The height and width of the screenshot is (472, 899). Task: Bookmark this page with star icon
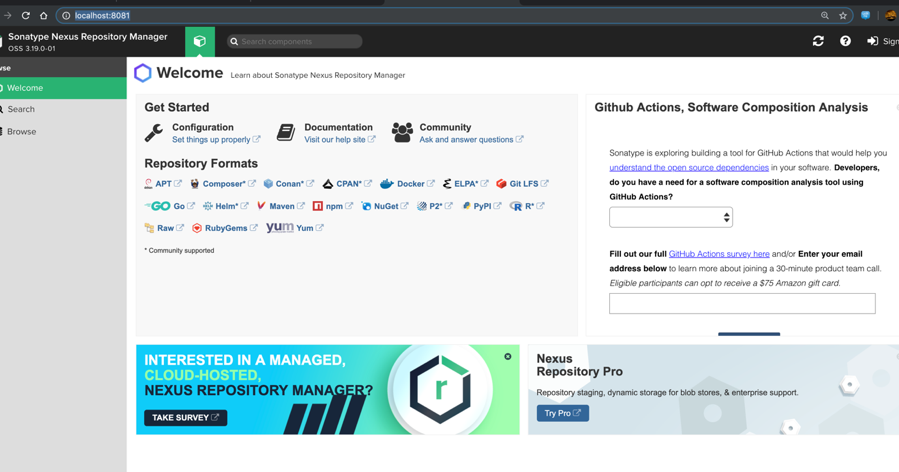[843, 15]
